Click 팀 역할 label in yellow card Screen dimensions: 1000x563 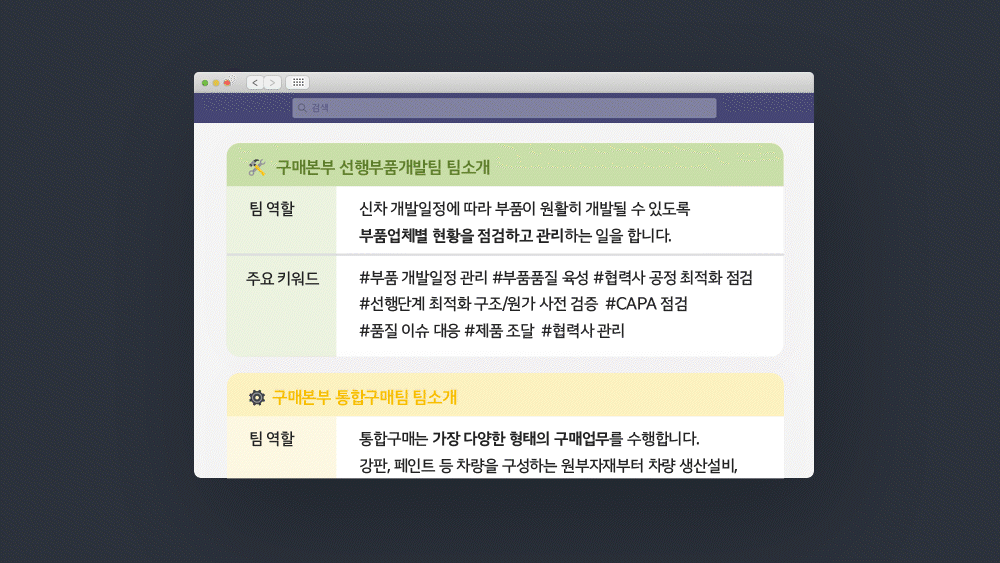point(272,439)
